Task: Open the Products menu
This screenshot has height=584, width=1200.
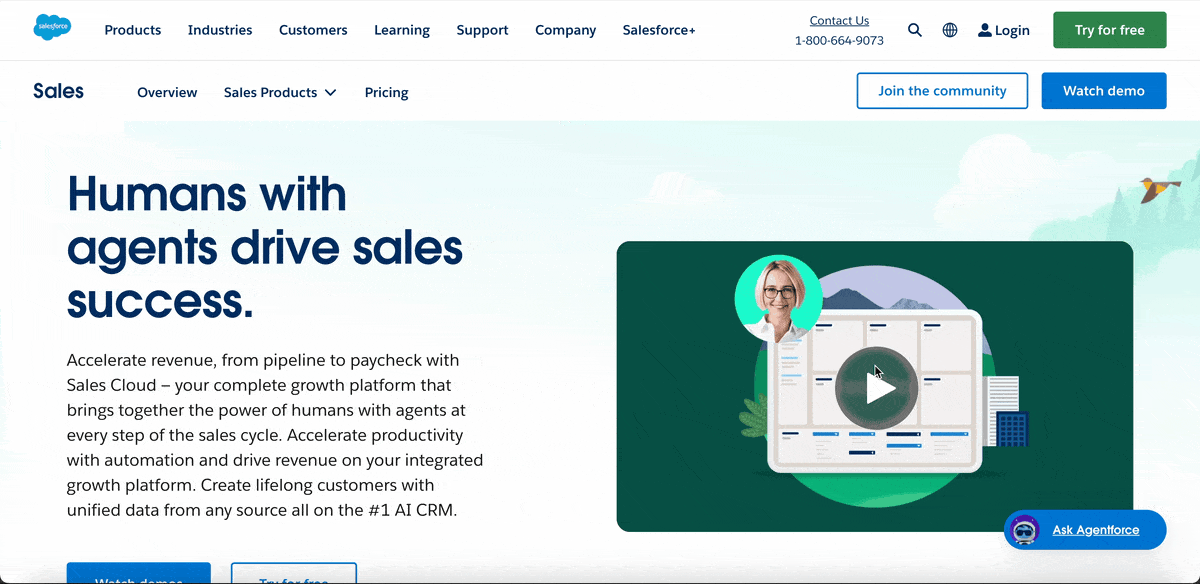Action: [x=133, y=30]
